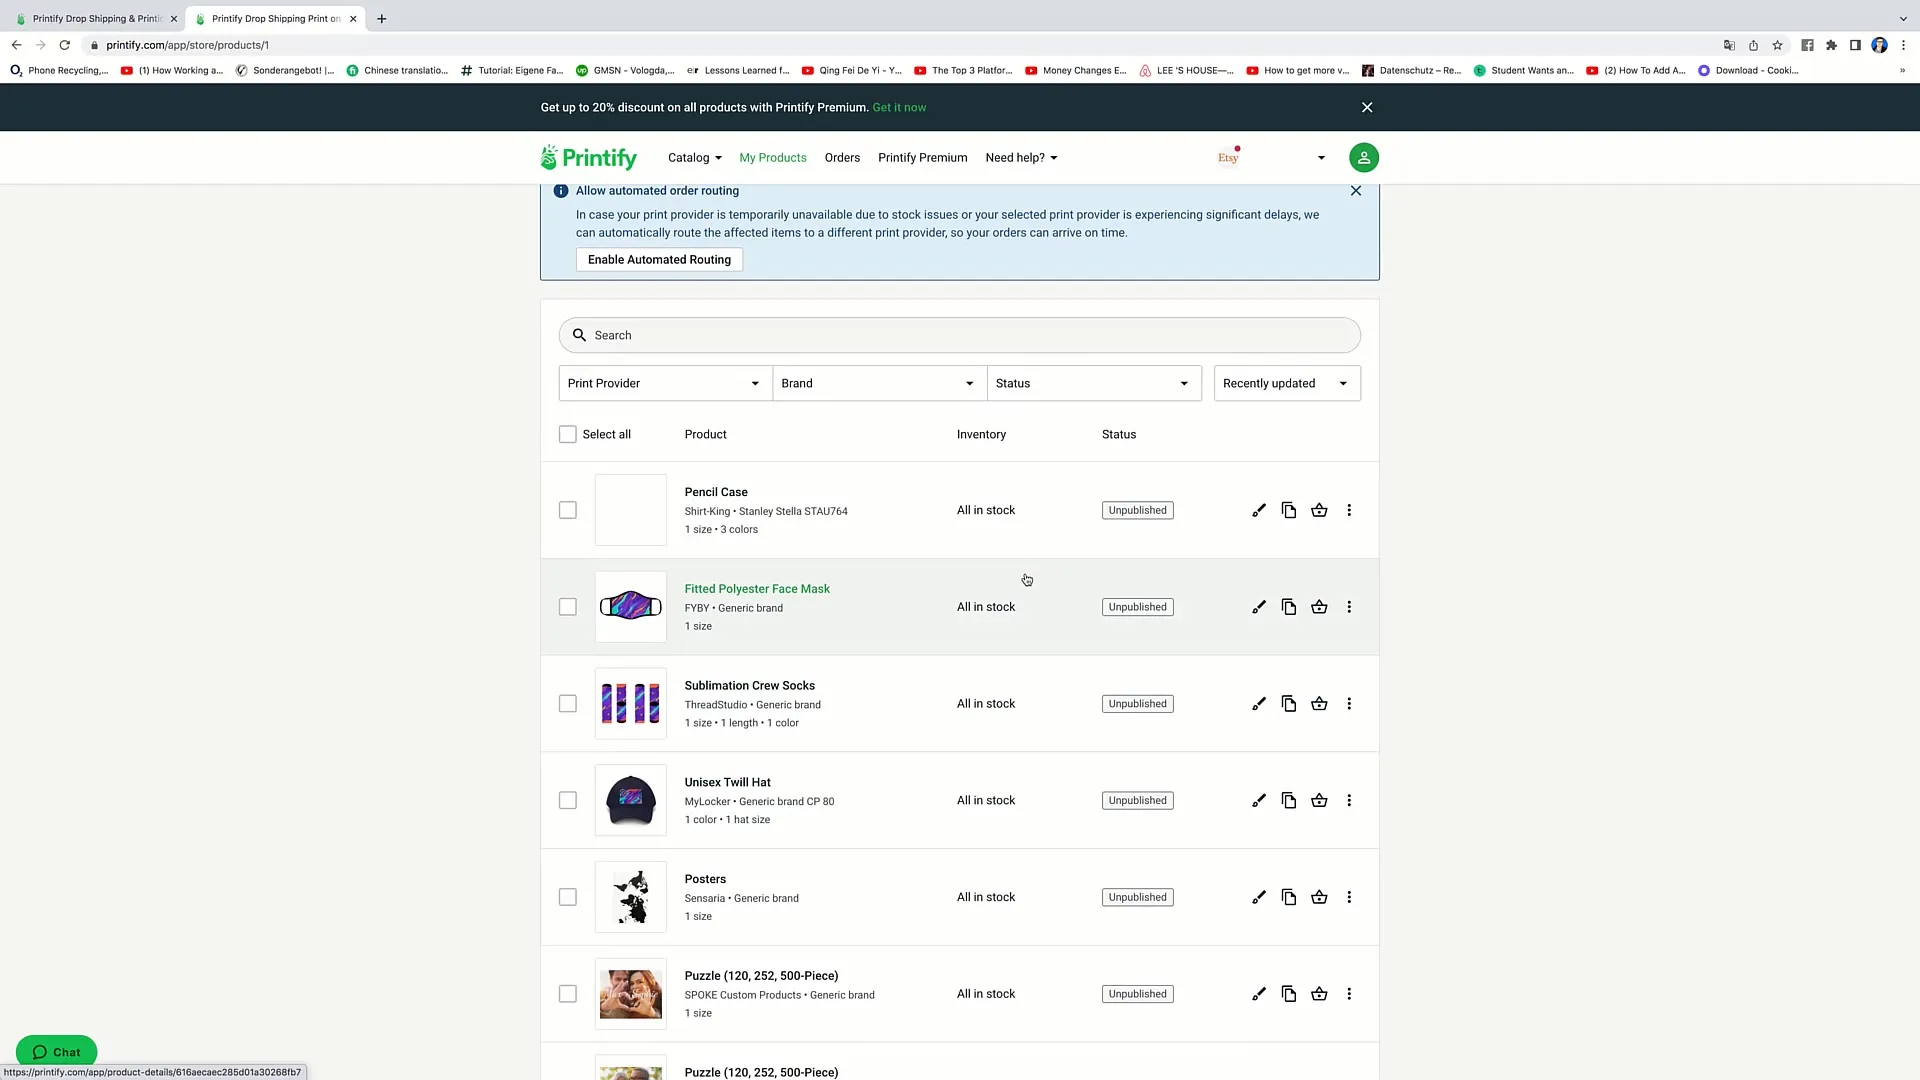
Task: Open the user account profile icon
Action: 1363,158
